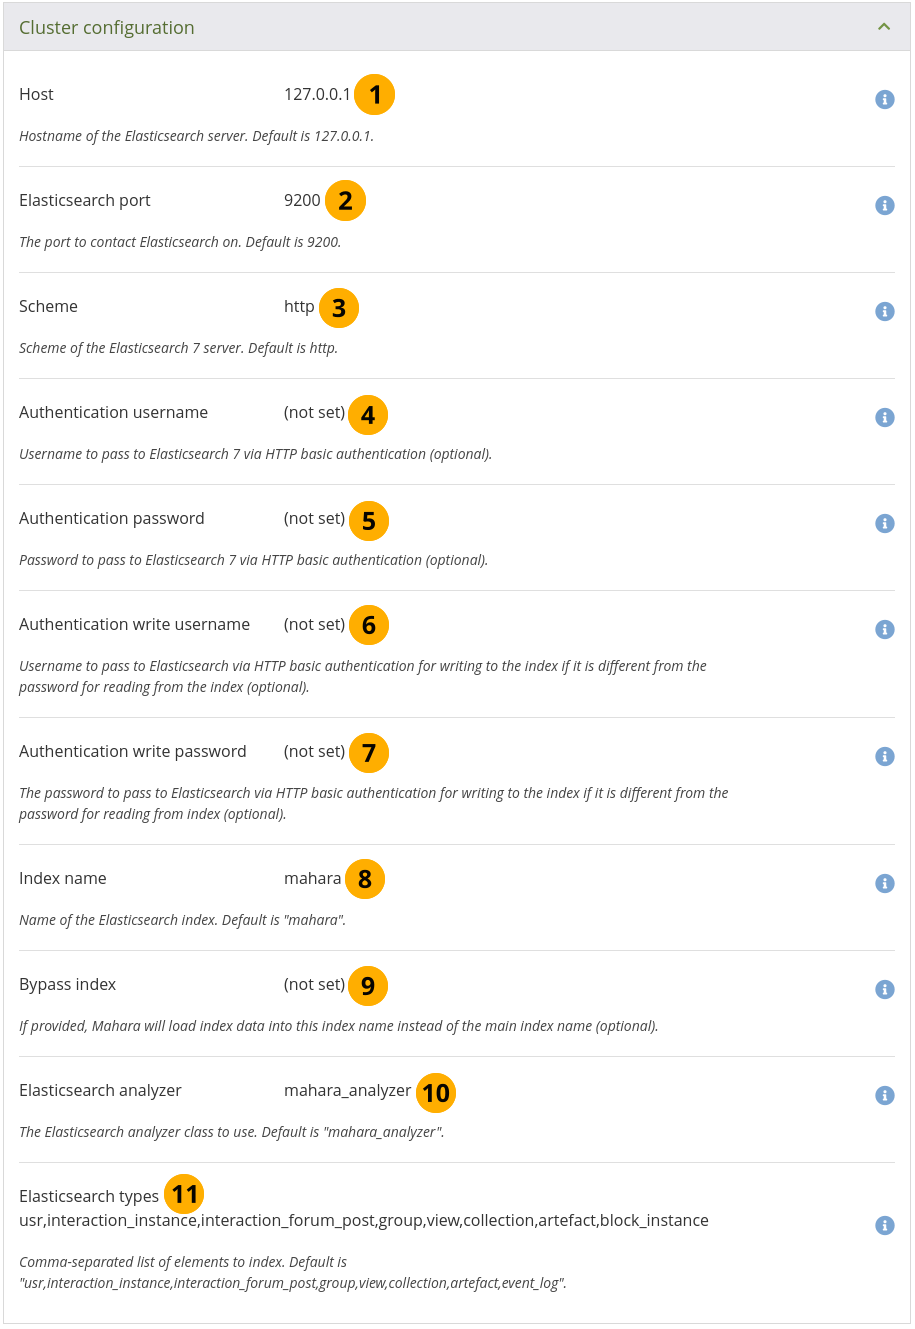
Task: Open info for Authentication write username
Action: 884,629
